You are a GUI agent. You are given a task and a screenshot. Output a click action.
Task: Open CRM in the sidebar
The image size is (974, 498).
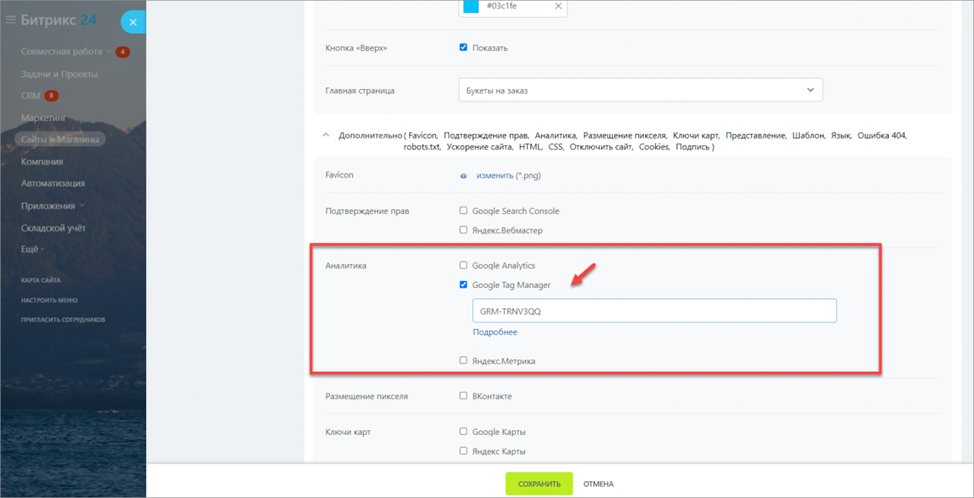coord(30,96)
